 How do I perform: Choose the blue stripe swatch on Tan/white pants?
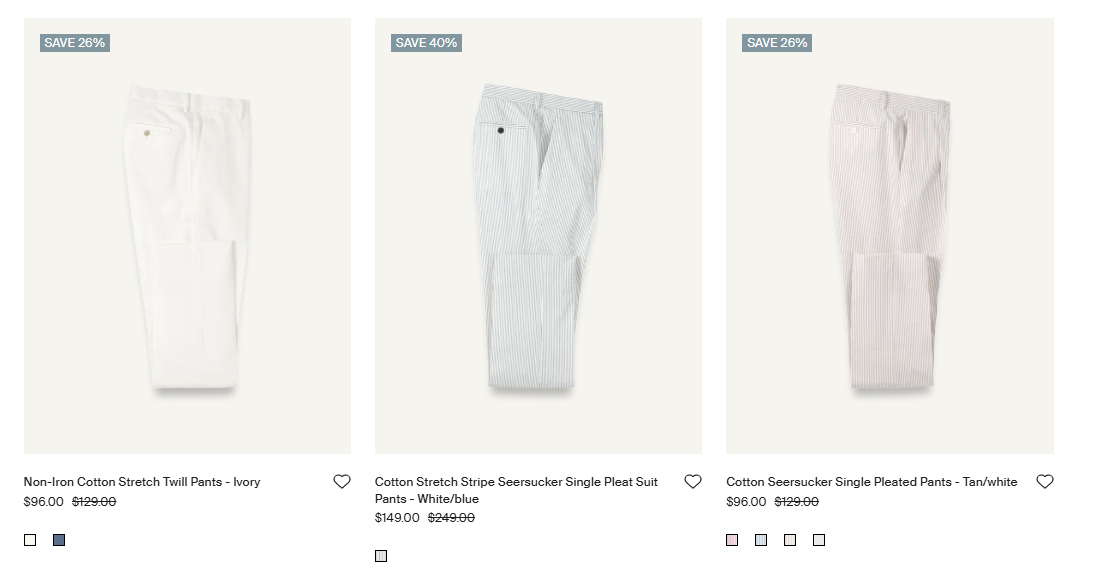(761, 539)
